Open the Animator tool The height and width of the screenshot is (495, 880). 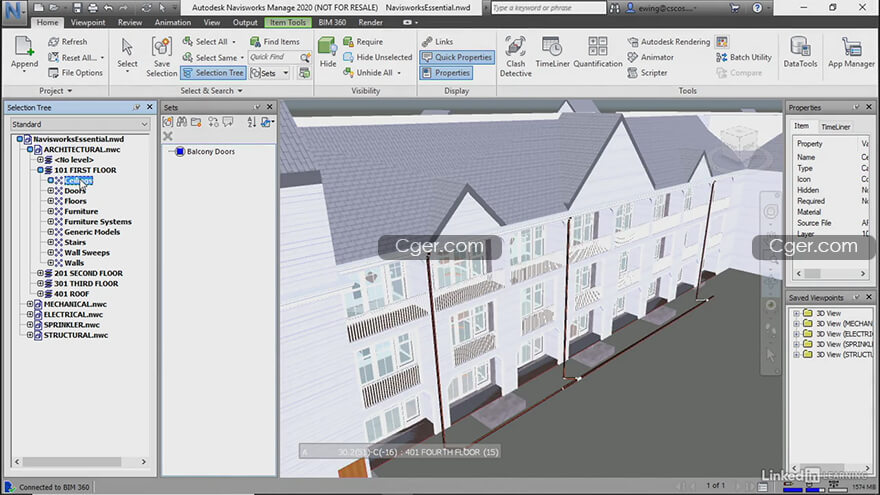650,57
